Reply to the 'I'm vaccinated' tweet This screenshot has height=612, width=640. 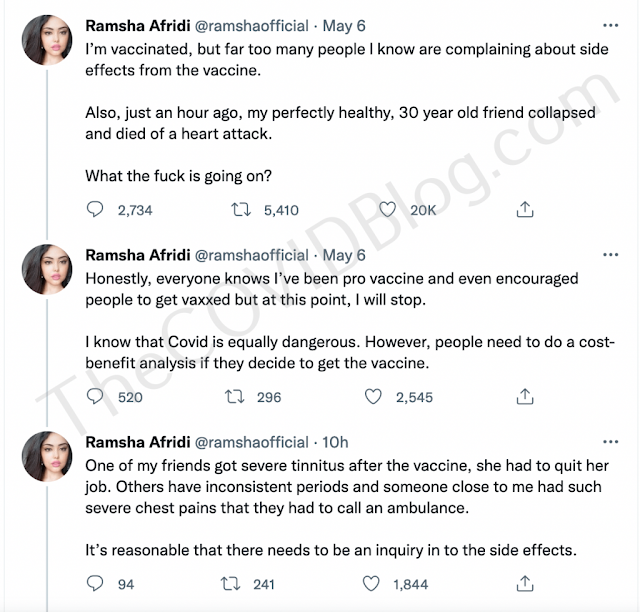pos(95,210)
